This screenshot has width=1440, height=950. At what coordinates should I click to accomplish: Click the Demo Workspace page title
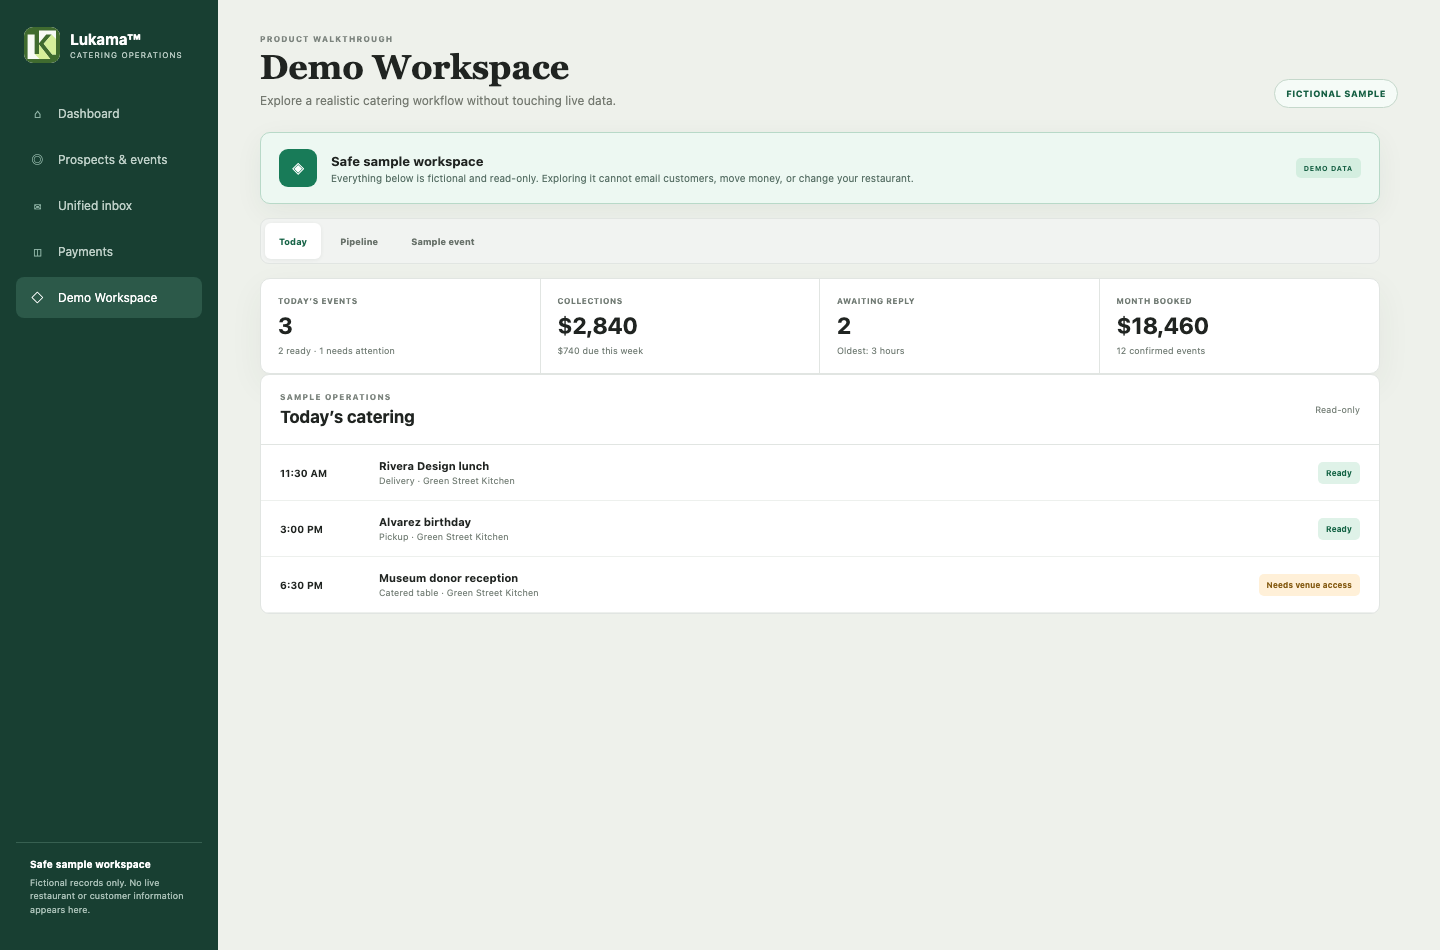tap(414, 67)
